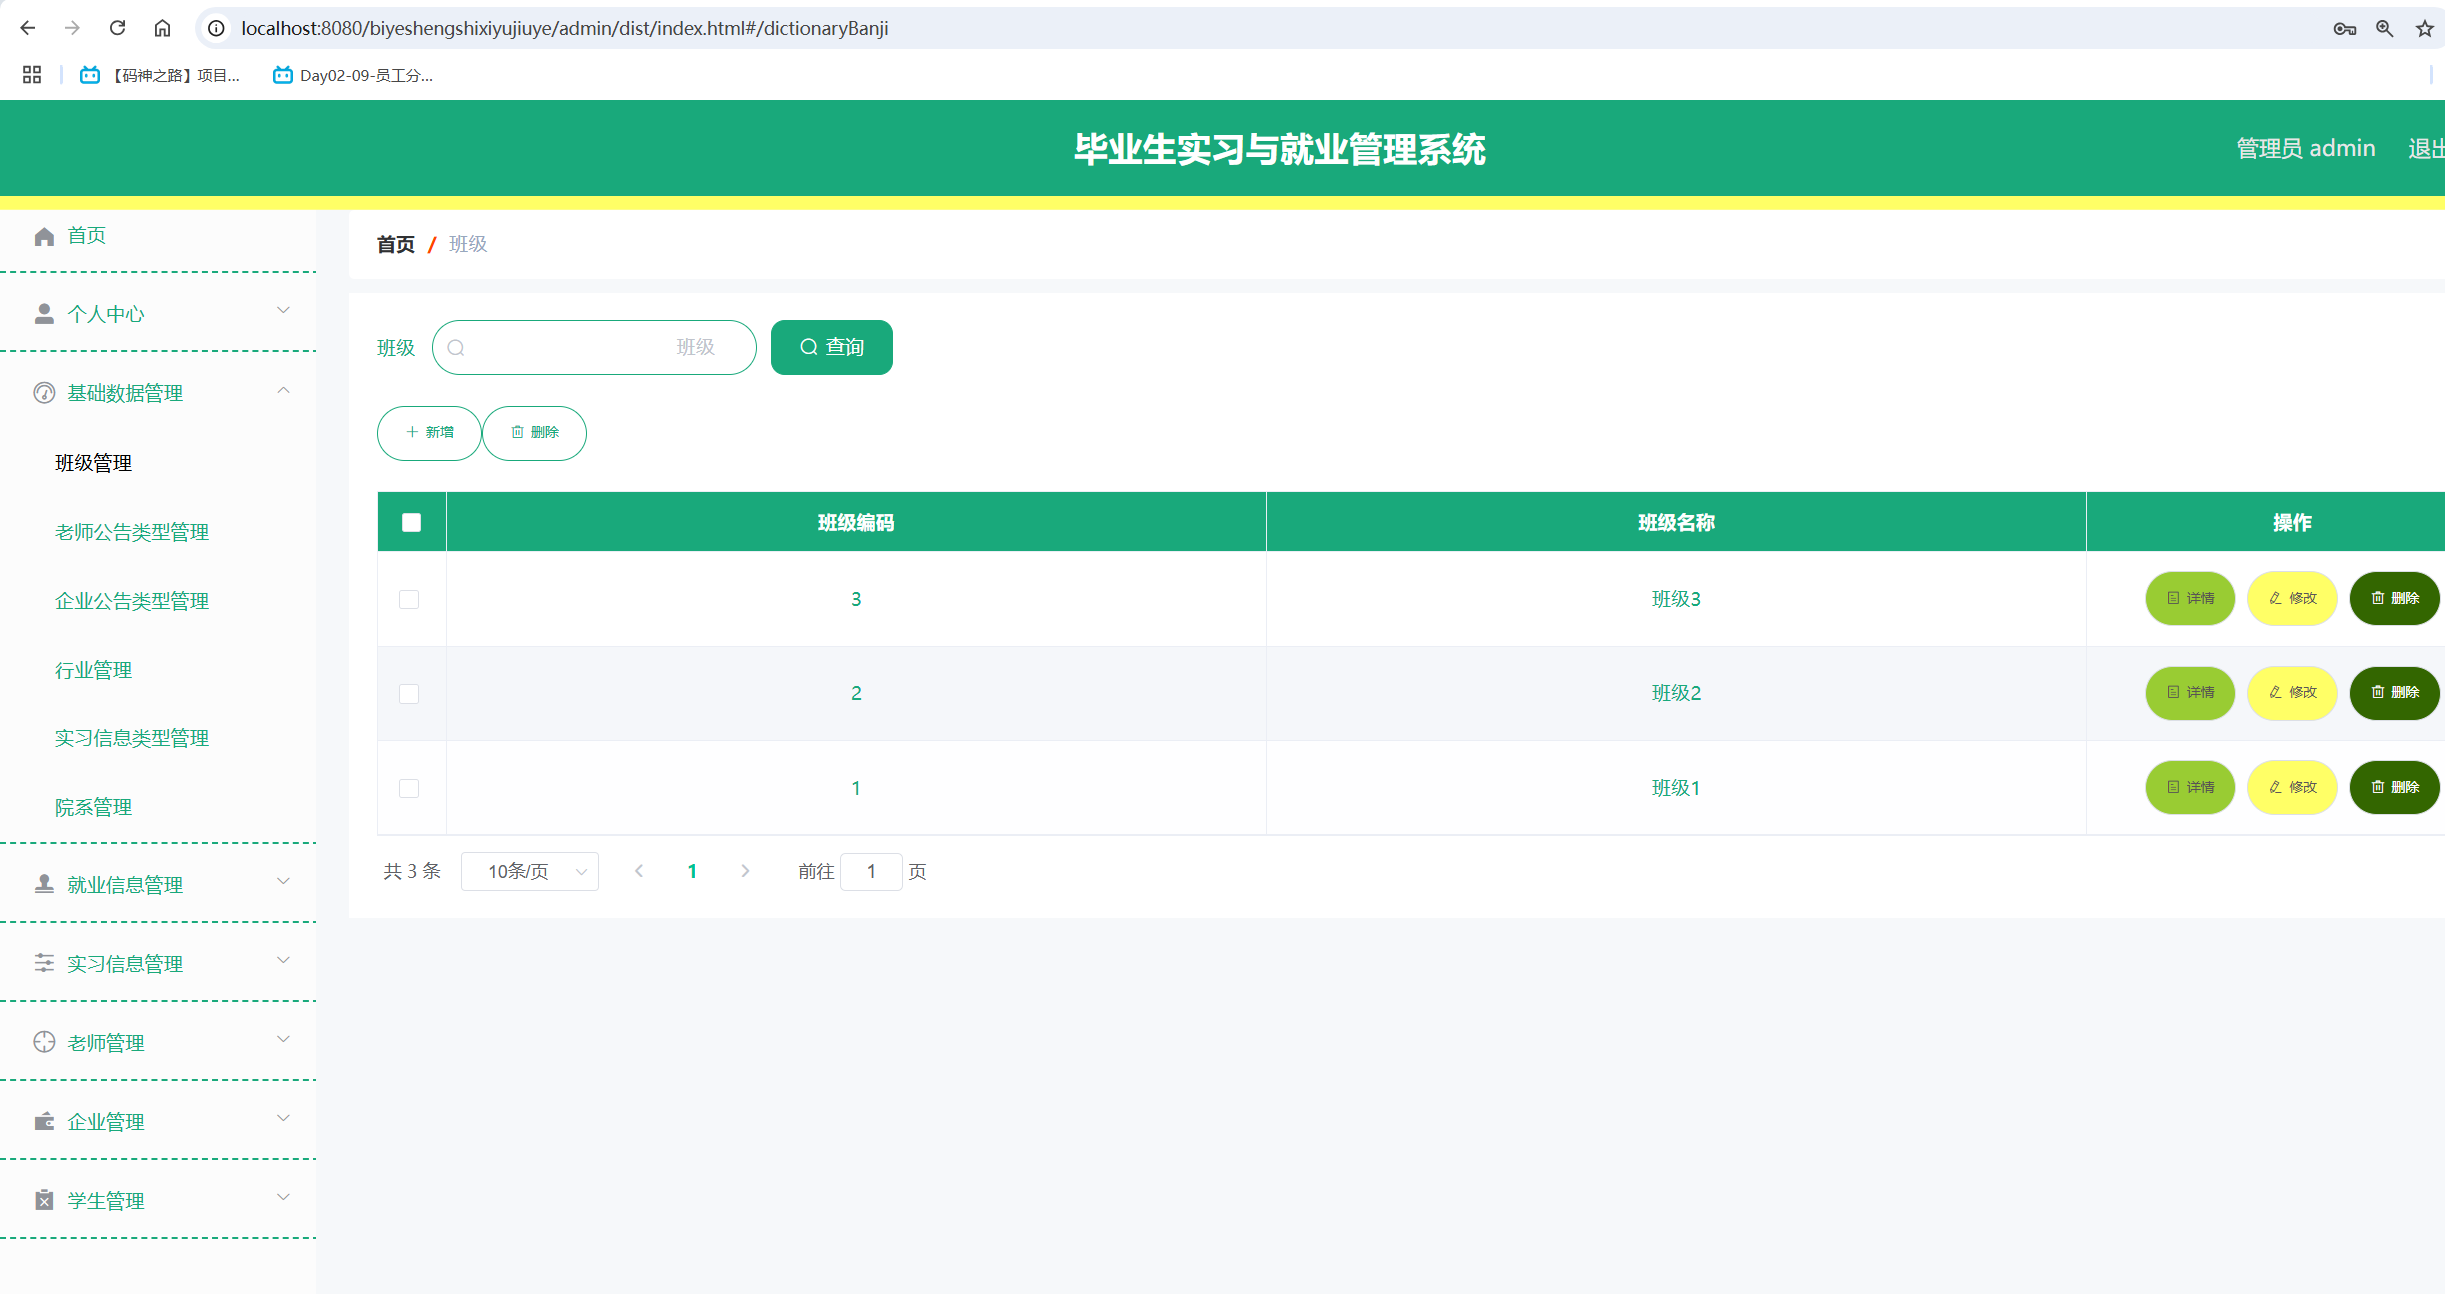Image resolution: width=2445 pixels, height=1294 pixels.
Task: Click the 查询 search button
Action: click(832, 347)
